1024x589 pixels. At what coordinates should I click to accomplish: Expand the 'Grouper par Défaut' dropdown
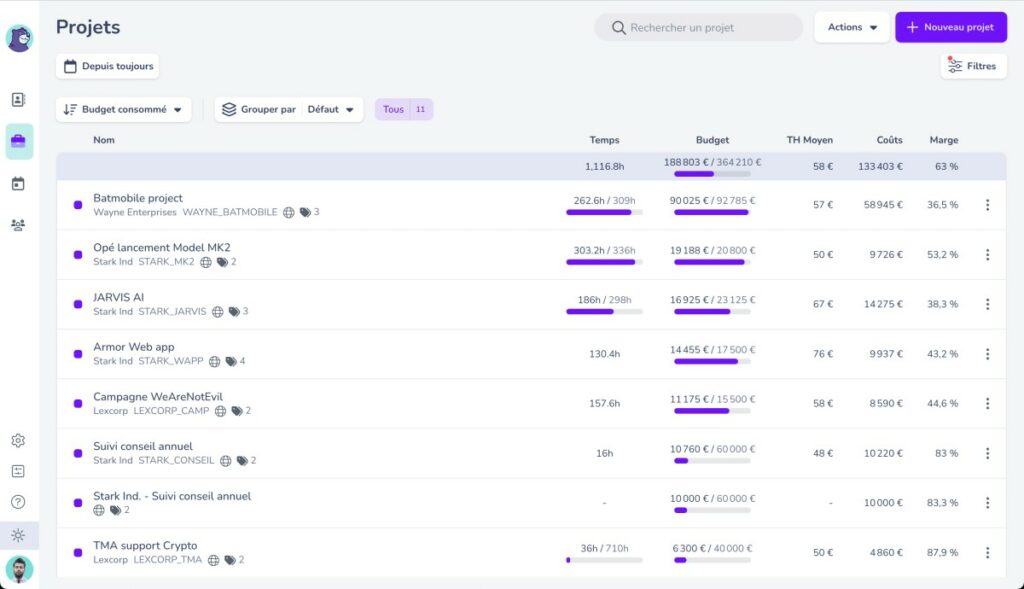pyautogui.click(x=288, y=110)
